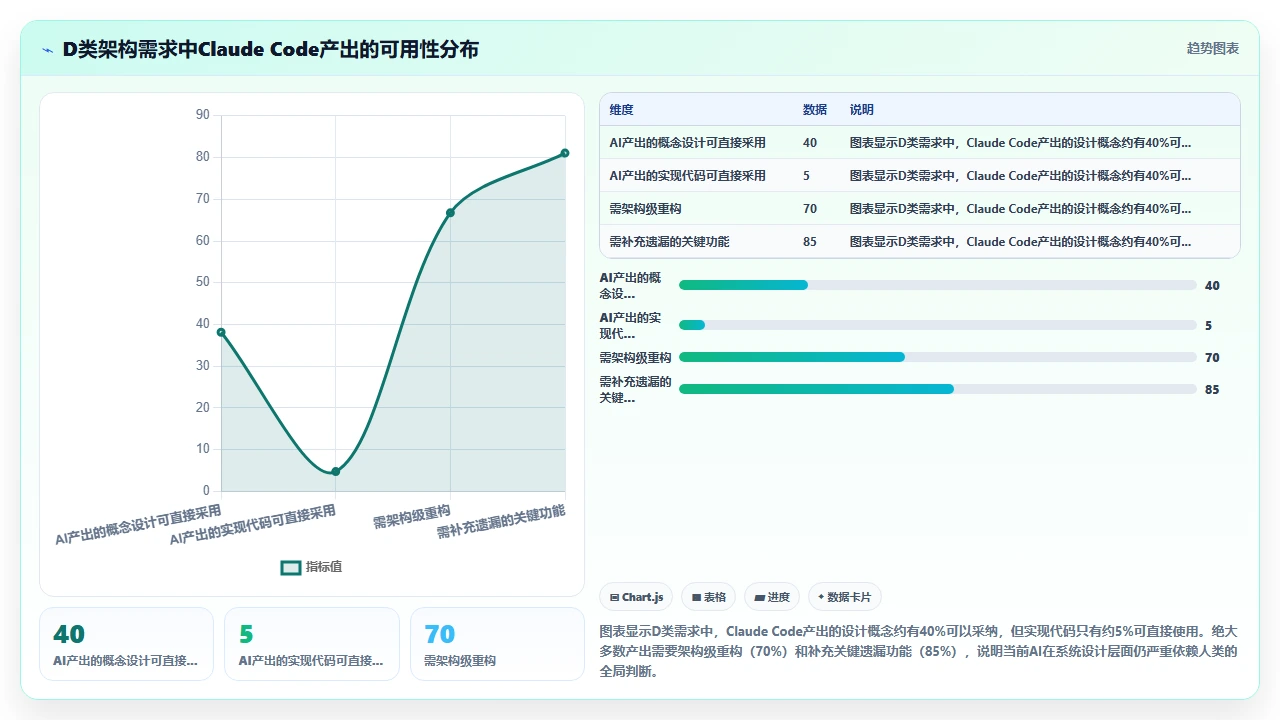Click chart data point at 需补充遗漏的关键功能

pyautogui.click(x=565, y=153)
